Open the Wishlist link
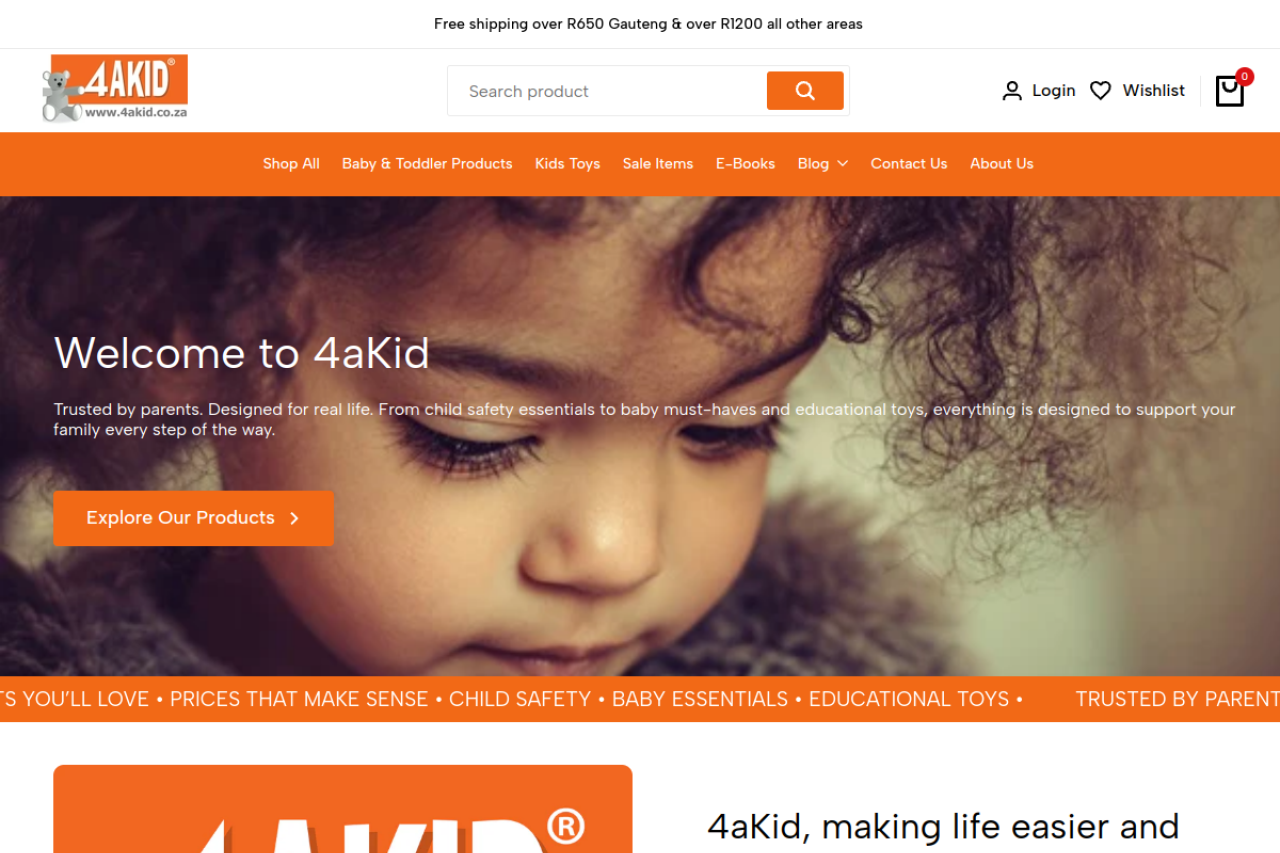This screenshot has height=853, width=1280. pyautogui.click(x=1154, y=91)
